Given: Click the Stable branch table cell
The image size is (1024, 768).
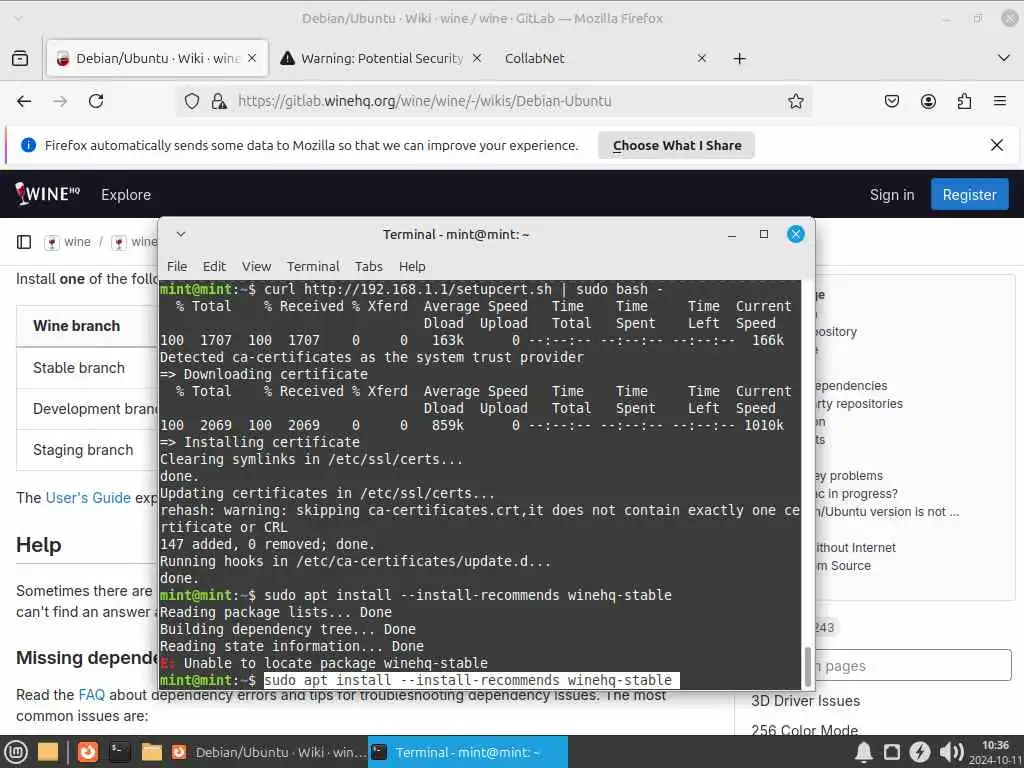Looking at the screenshot, I should coord(79,368).
